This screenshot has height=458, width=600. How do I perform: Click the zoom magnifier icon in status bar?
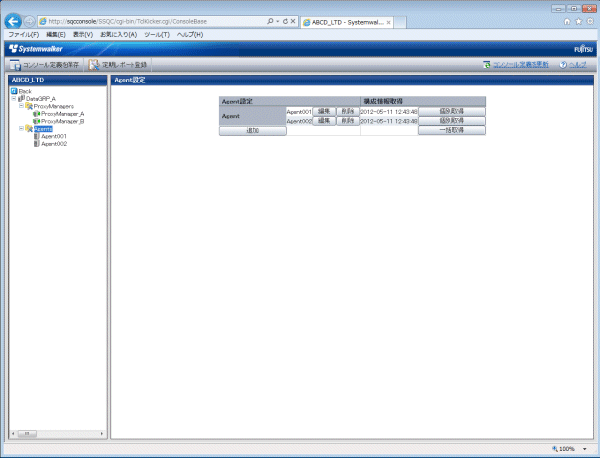coord(555,449)
